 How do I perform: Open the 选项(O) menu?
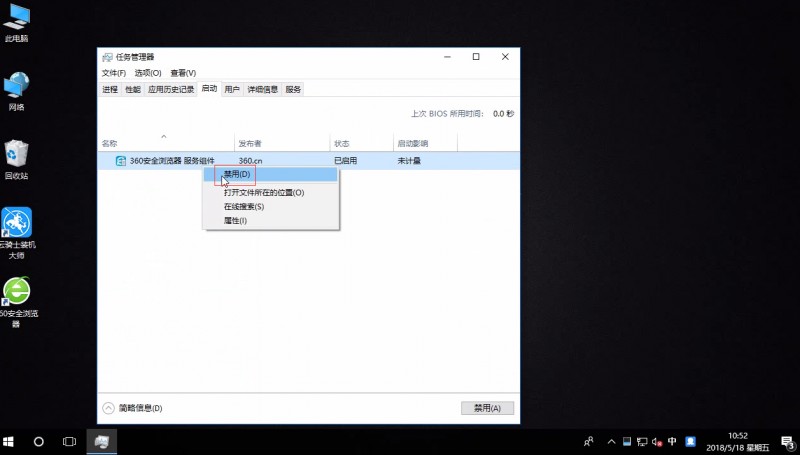click(148, 73)
